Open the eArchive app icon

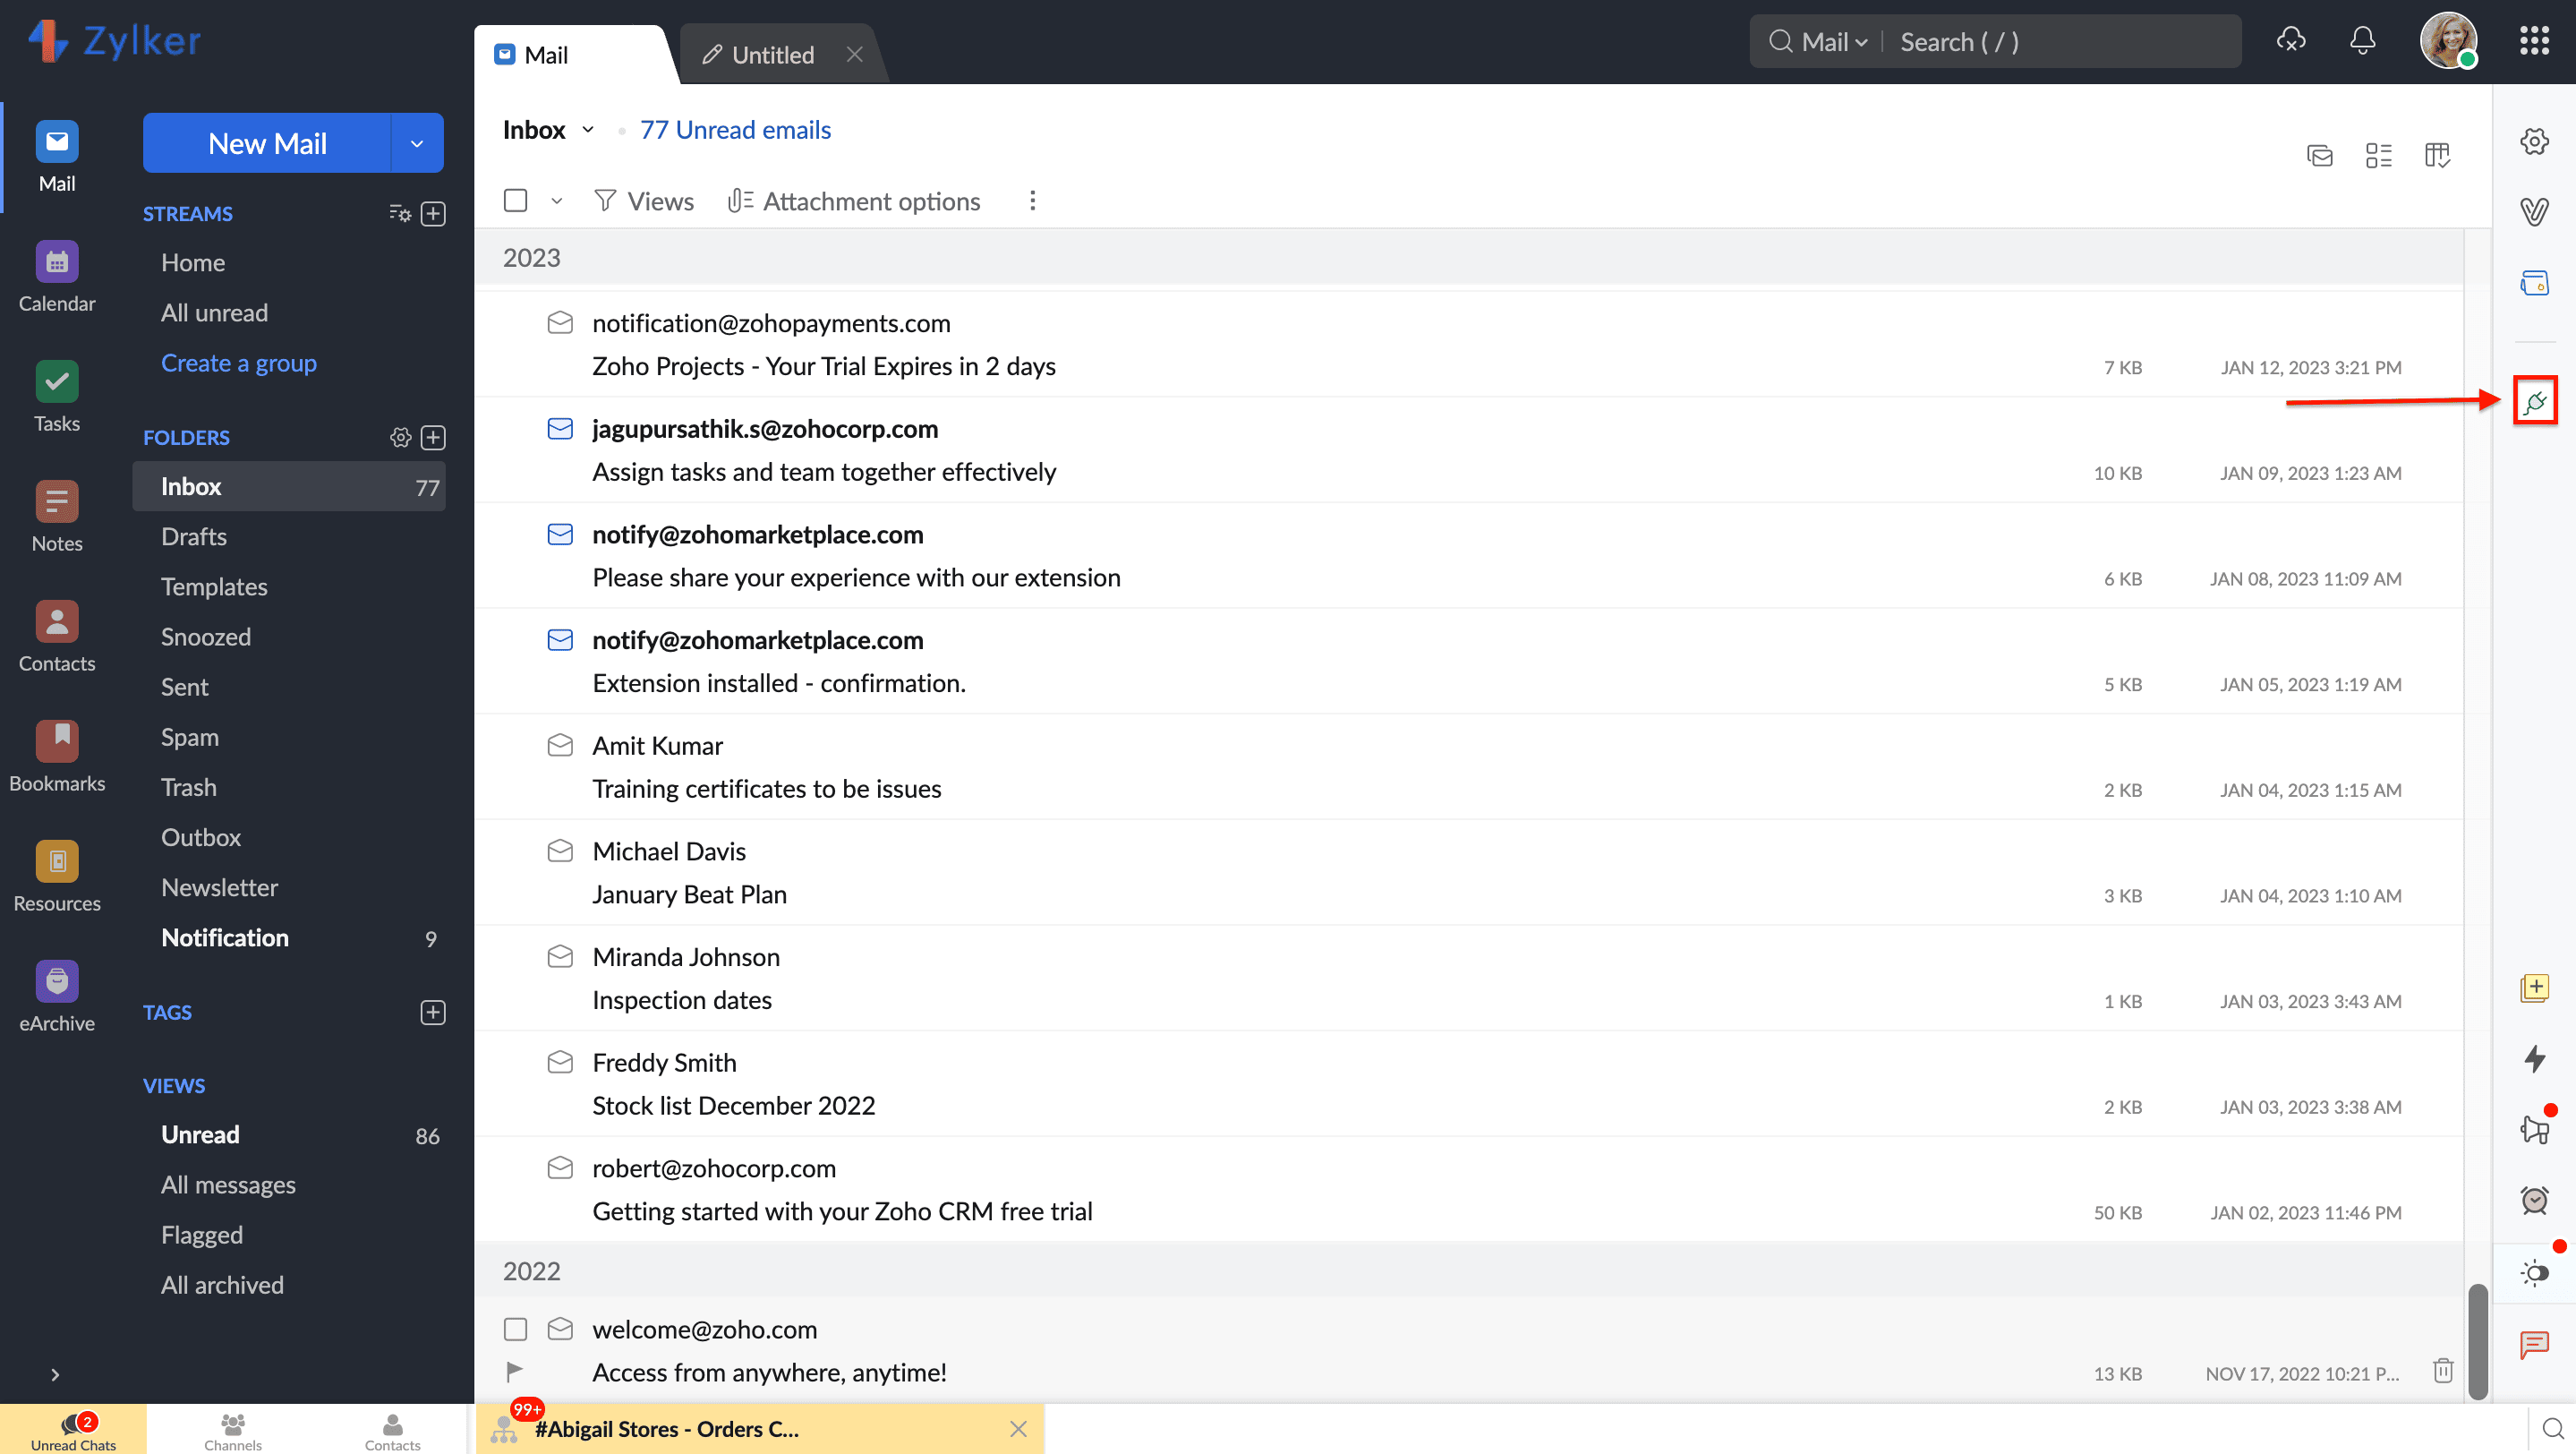pyautogui.click(x=57, y=997)
